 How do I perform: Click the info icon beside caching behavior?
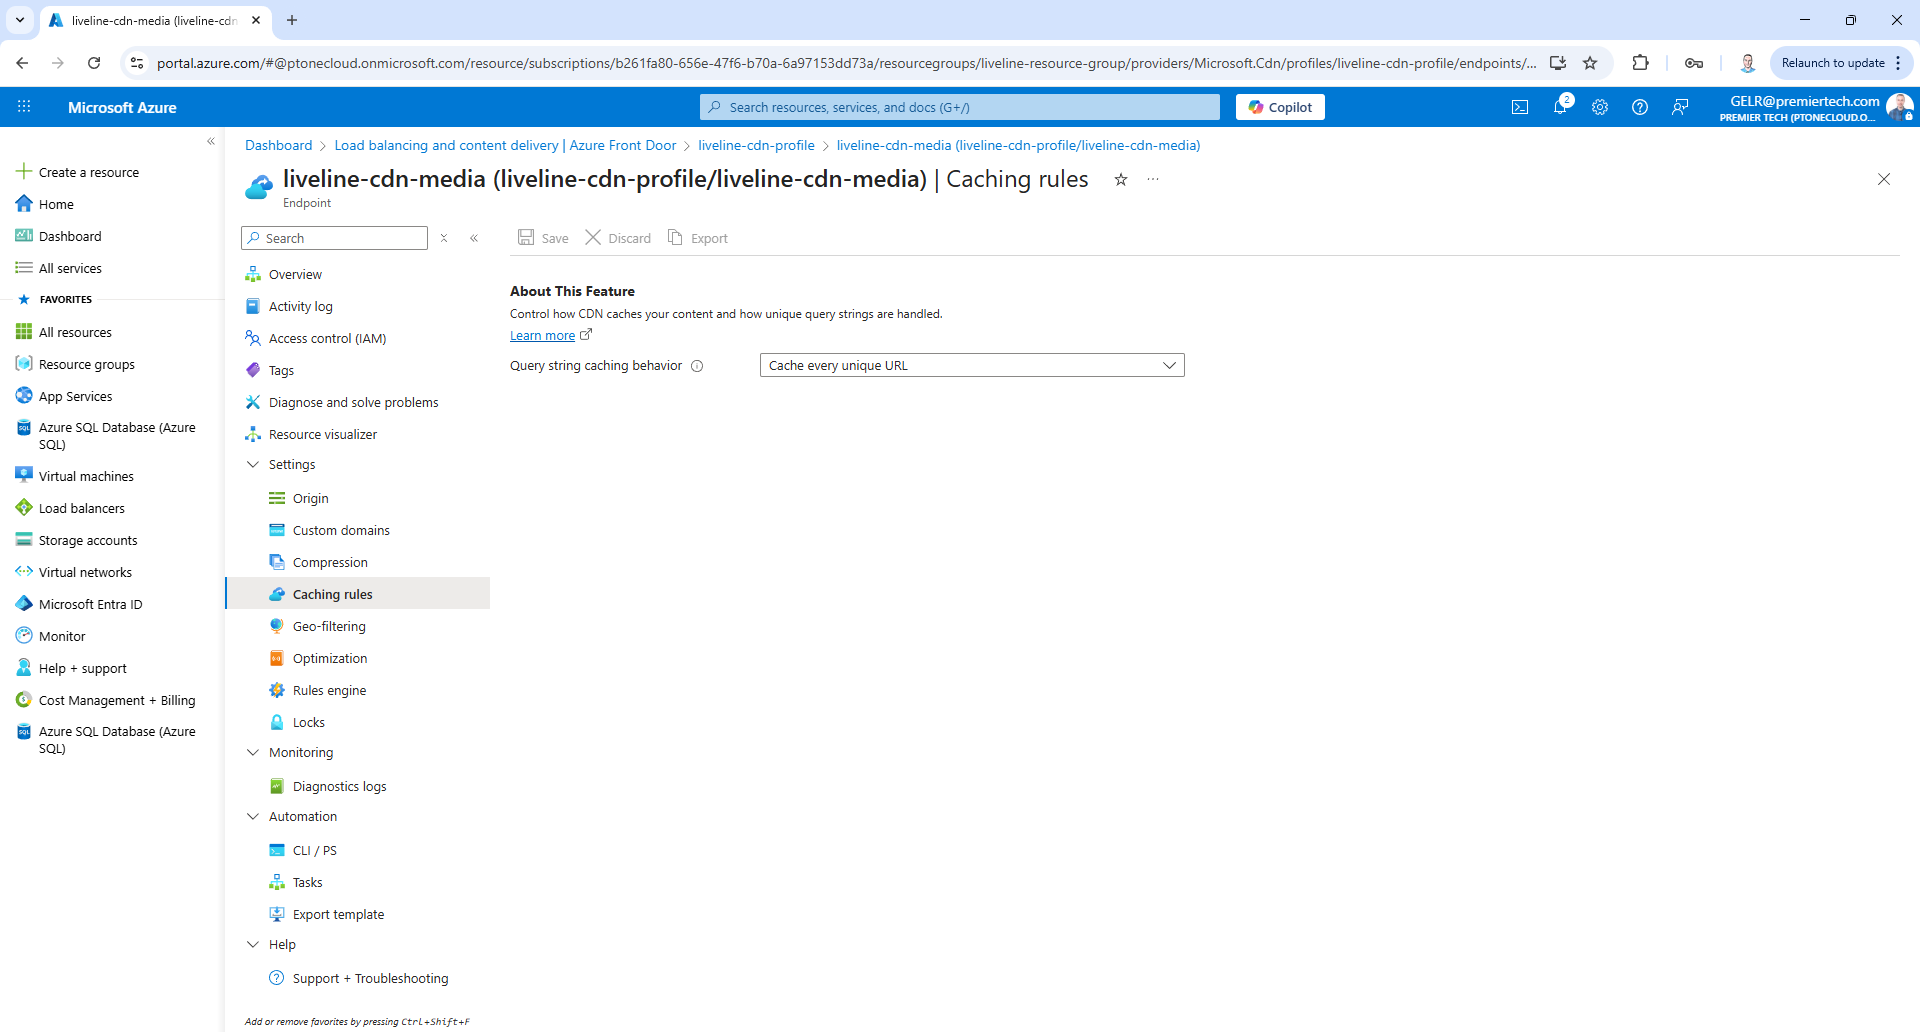pyautogui.click(x=697, y=366)
